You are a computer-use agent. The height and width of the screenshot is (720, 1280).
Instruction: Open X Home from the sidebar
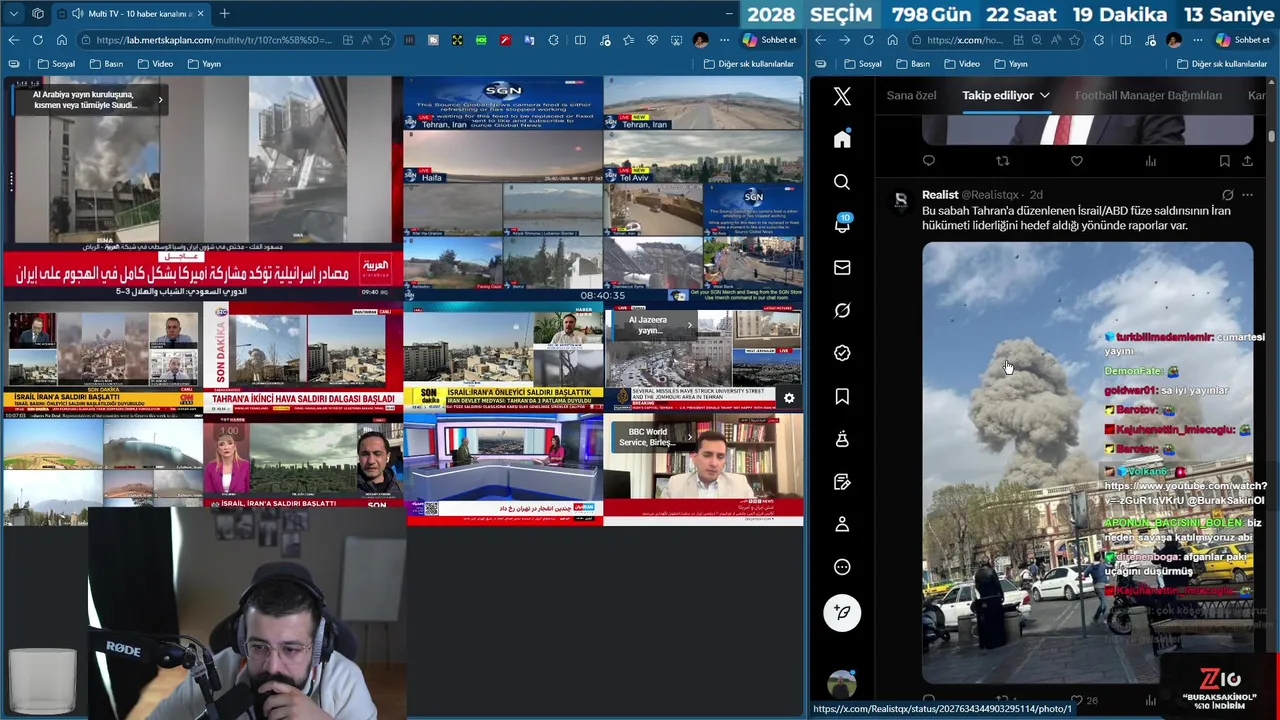pyautogui.click(x=842, y=139)
